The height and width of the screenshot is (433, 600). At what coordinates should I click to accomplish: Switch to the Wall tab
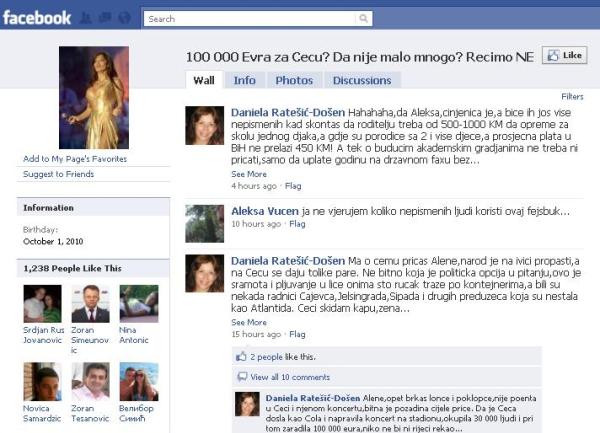[x=204, y=80]
